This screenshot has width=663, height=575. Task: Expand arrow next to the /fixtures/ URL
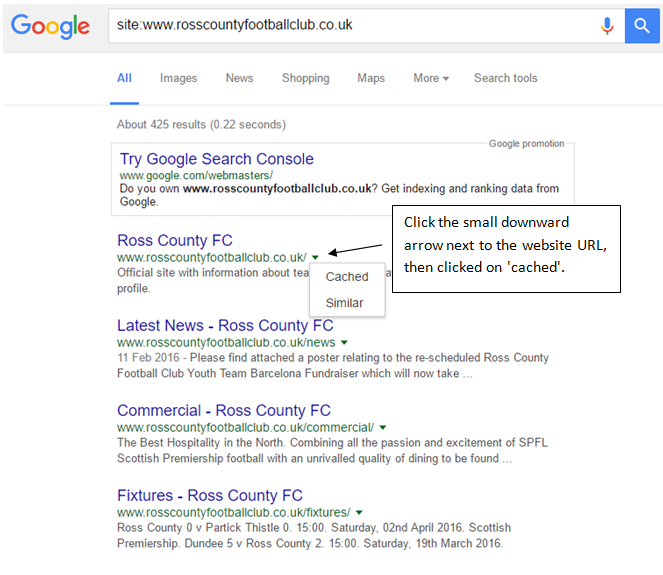tap(359, 512)
